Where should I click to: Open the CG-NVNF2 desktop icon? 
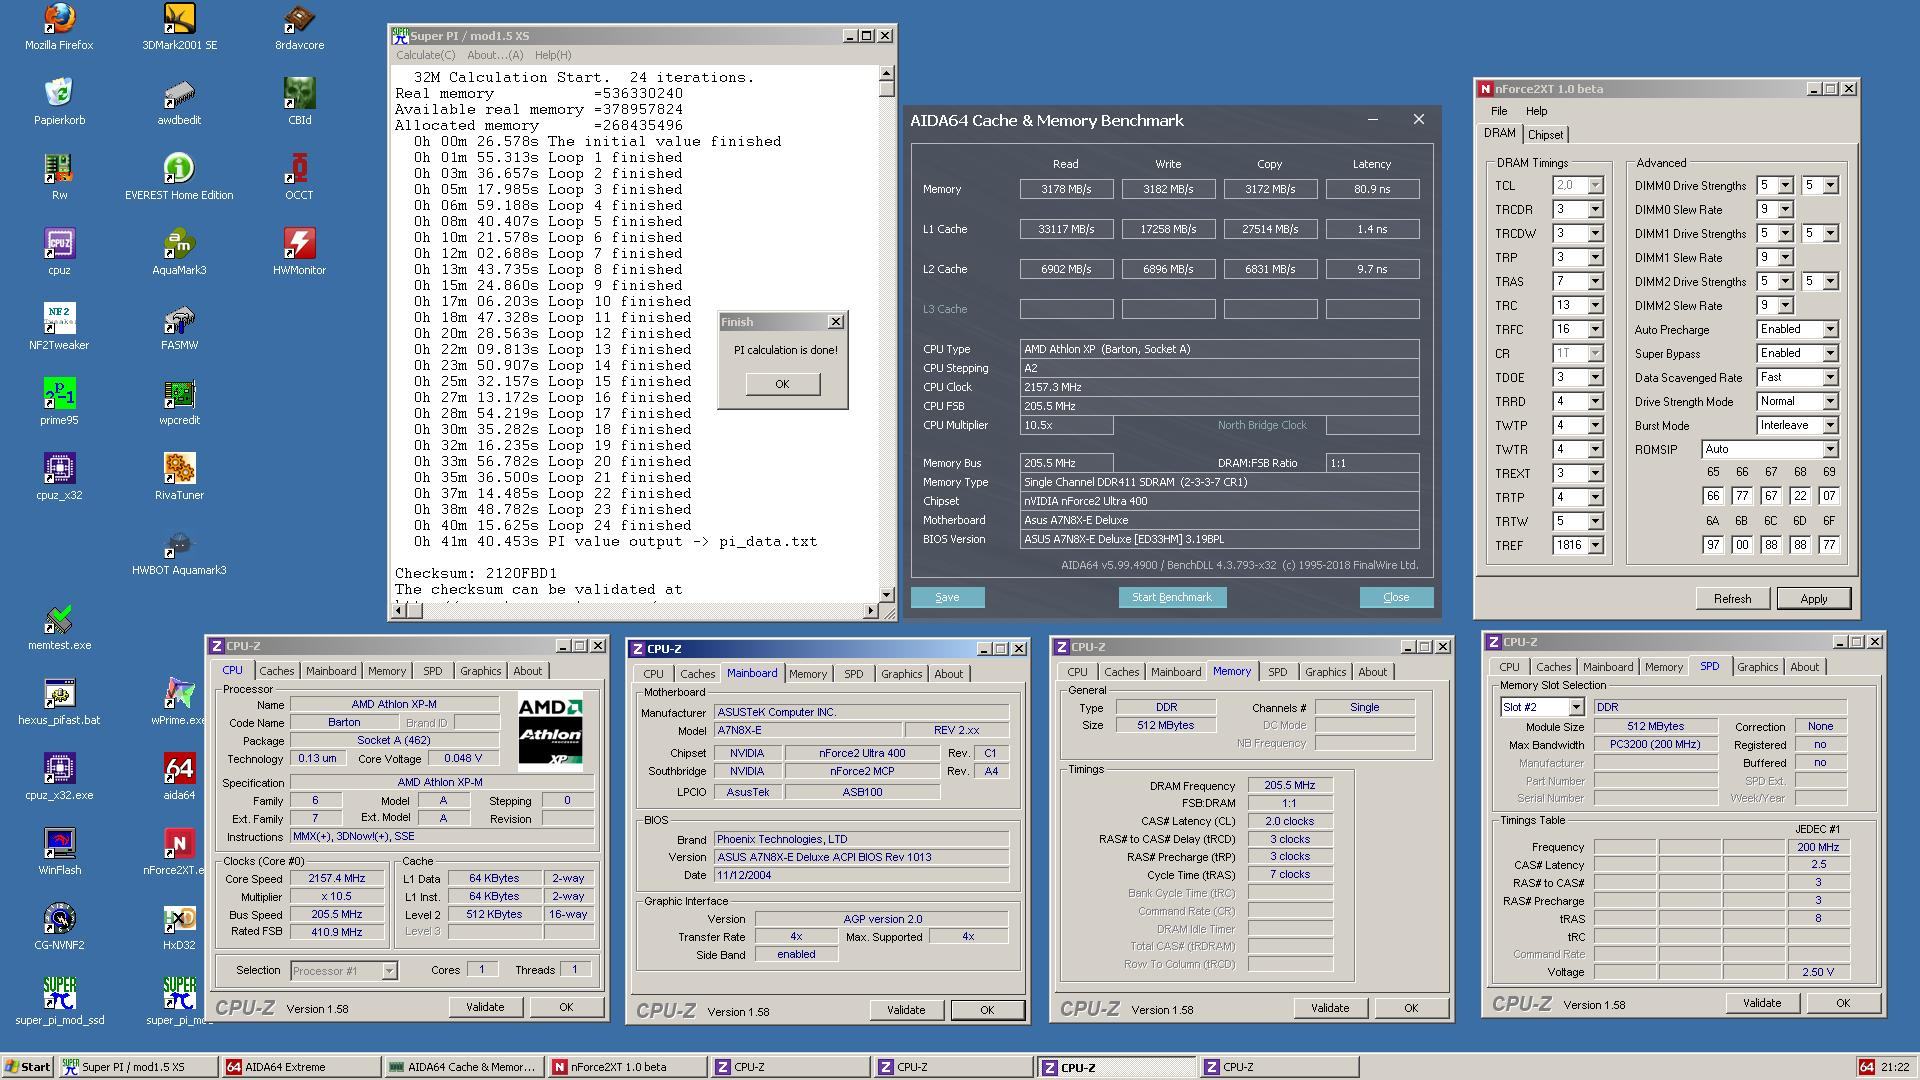coord(59,927)
